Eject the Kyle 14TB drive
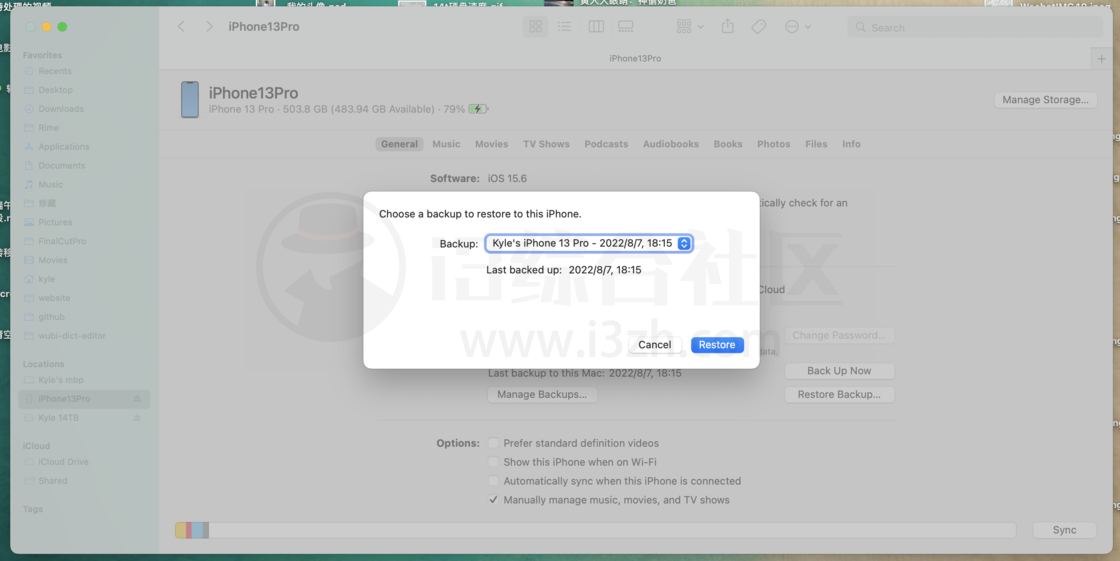This screenshot has height=561, width=1120. point(137,418)
